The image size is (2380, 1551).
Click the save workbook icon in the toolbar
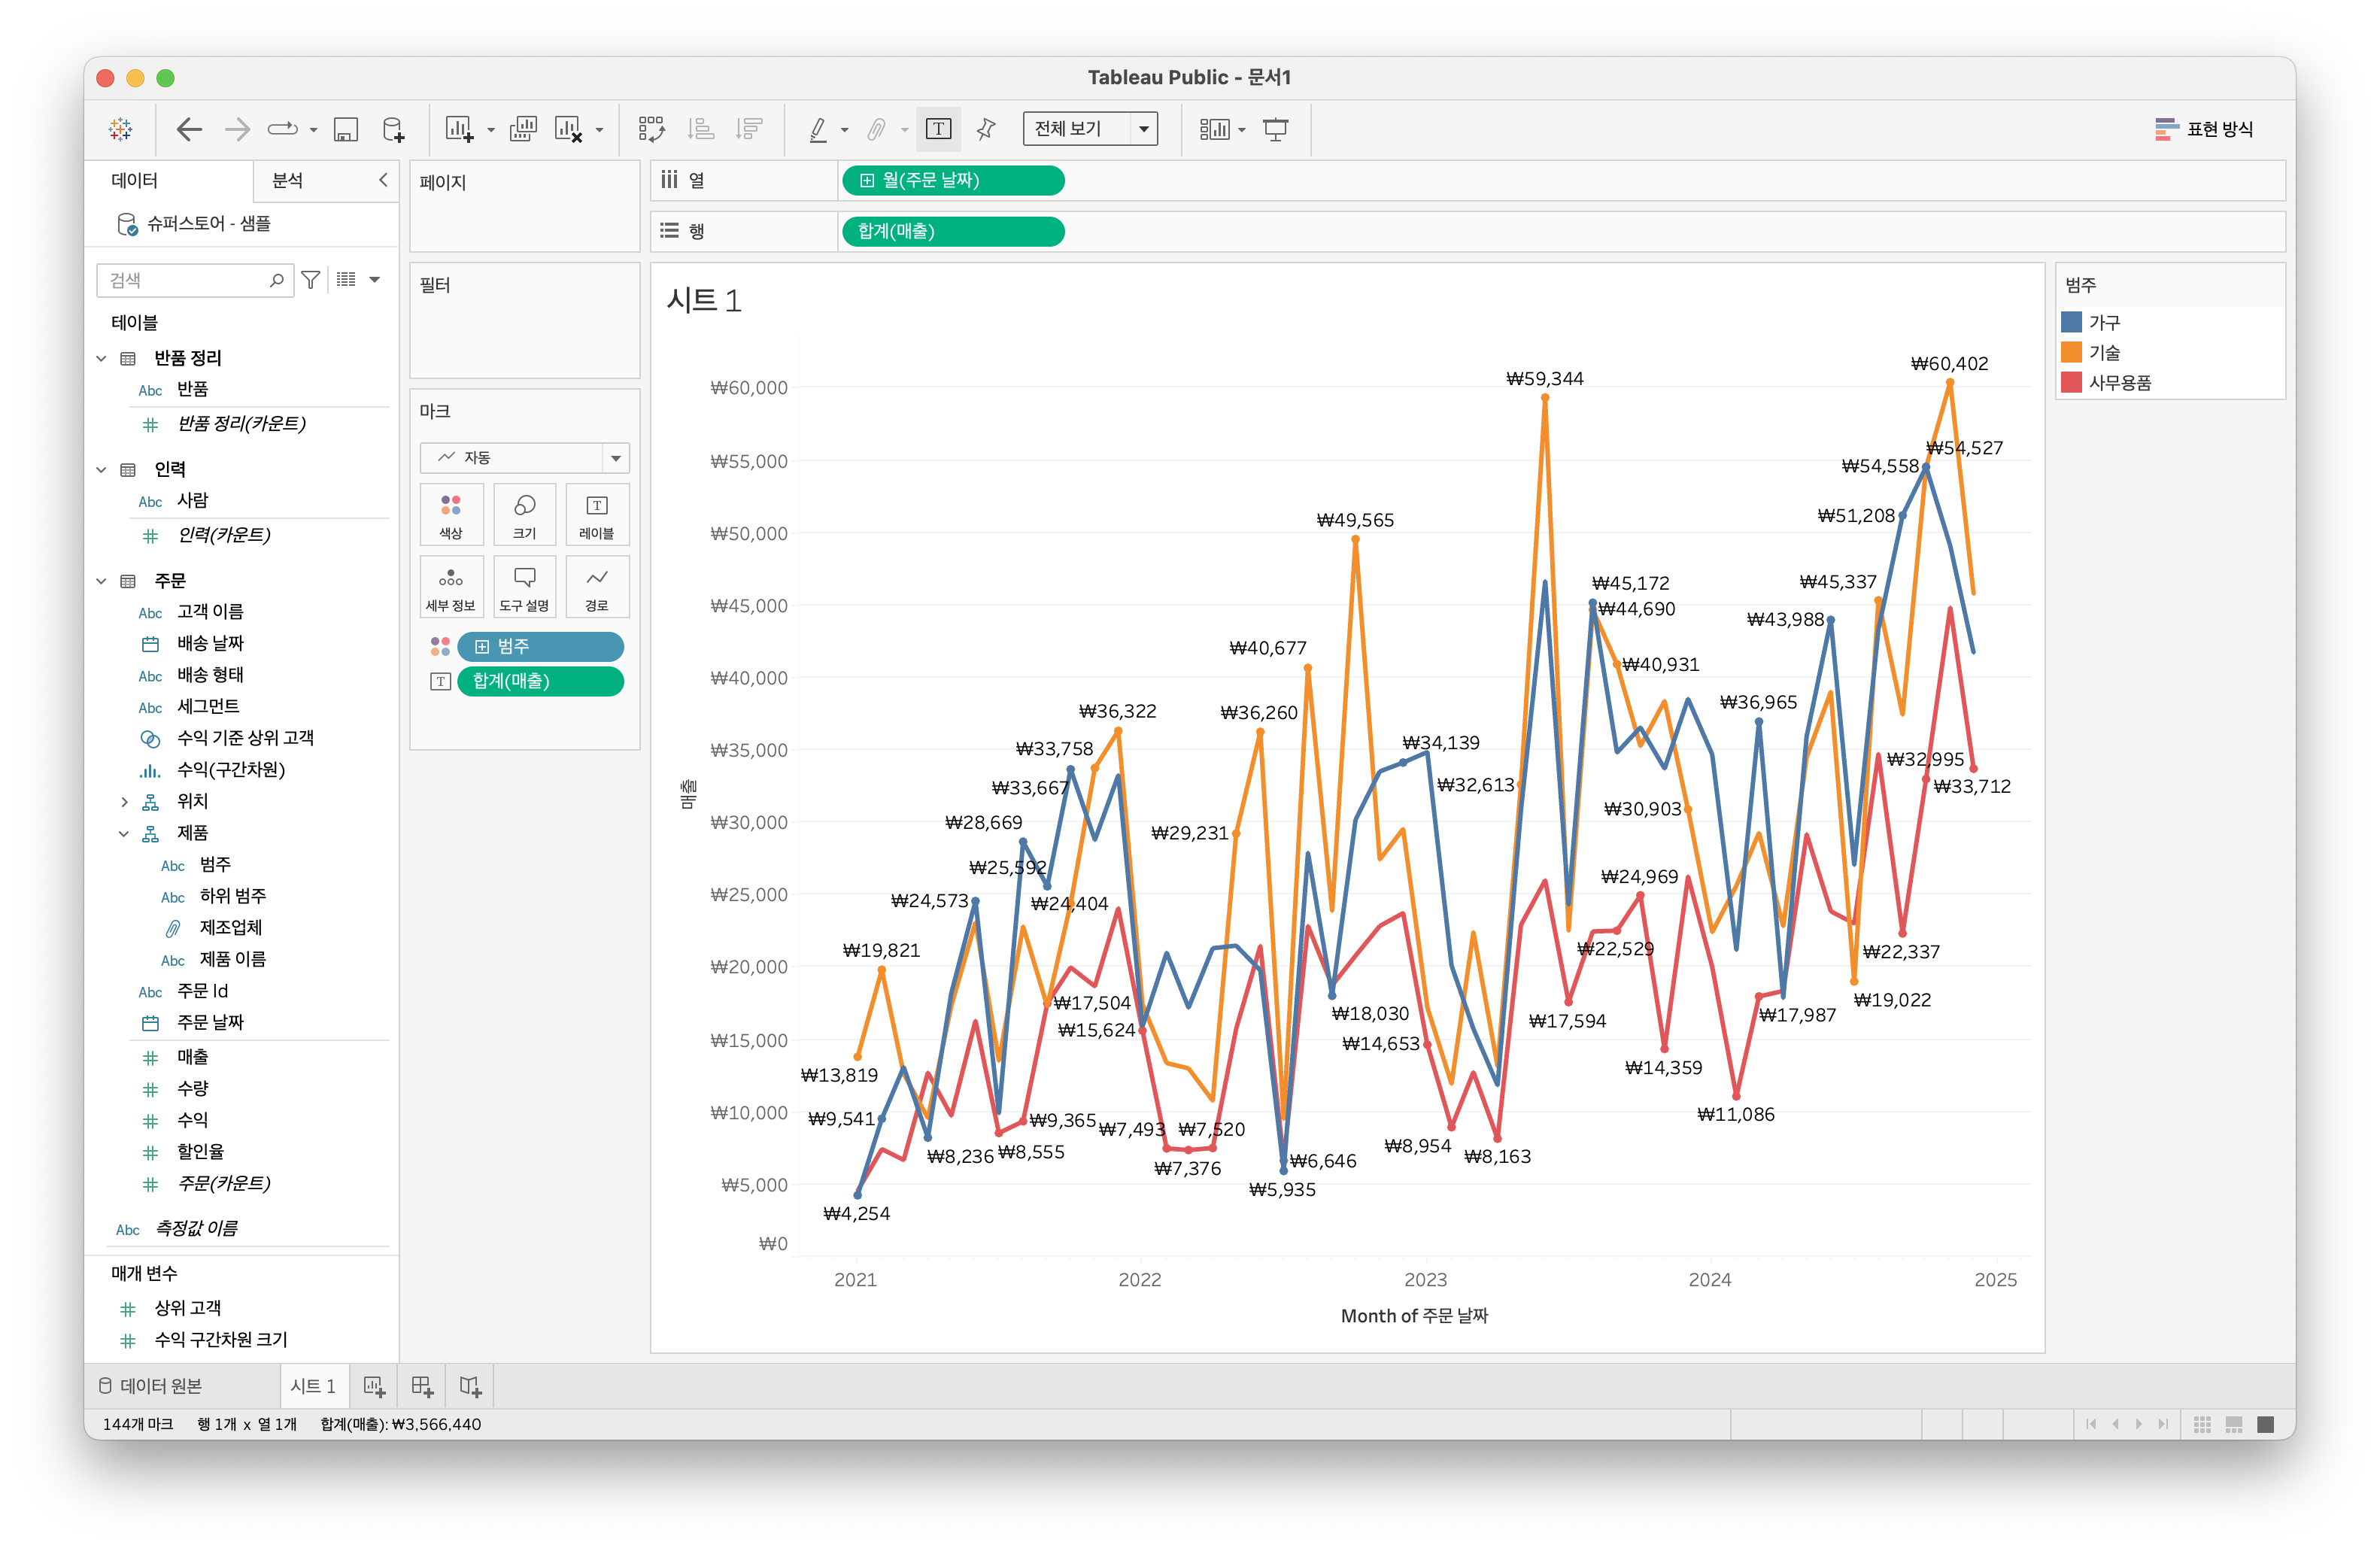345,129
